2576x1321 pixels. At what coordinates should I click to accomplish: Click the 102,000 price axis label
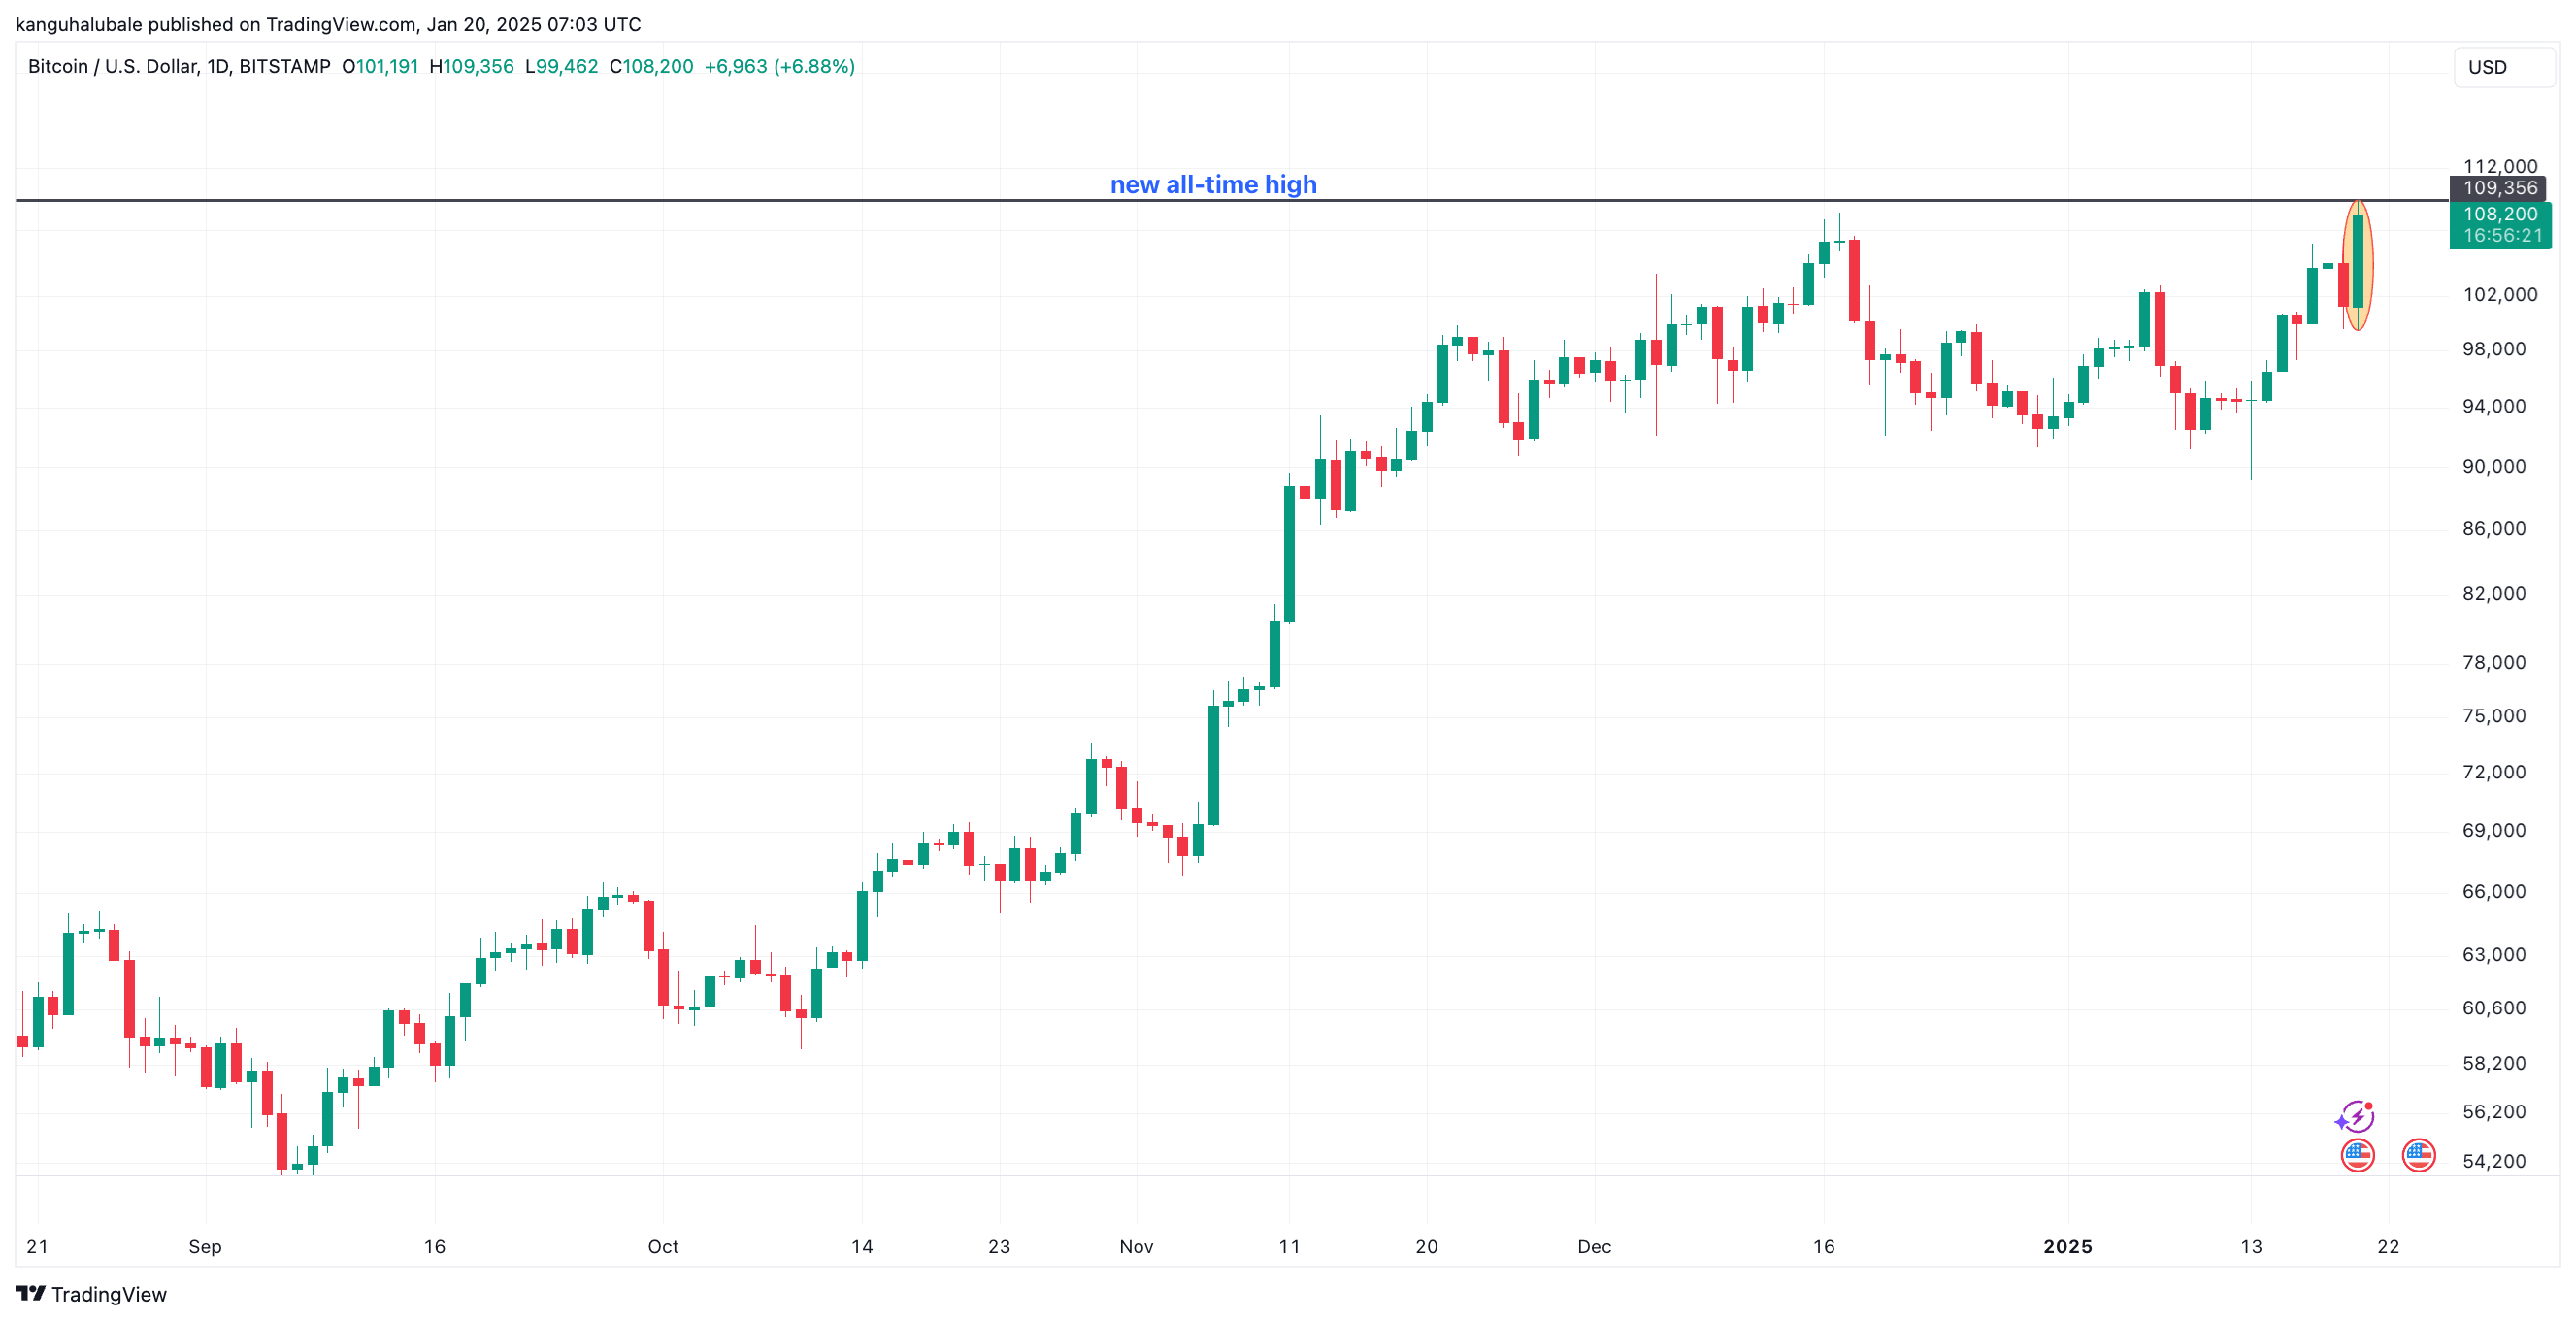pyautogui.click(x=2499, y=294)
